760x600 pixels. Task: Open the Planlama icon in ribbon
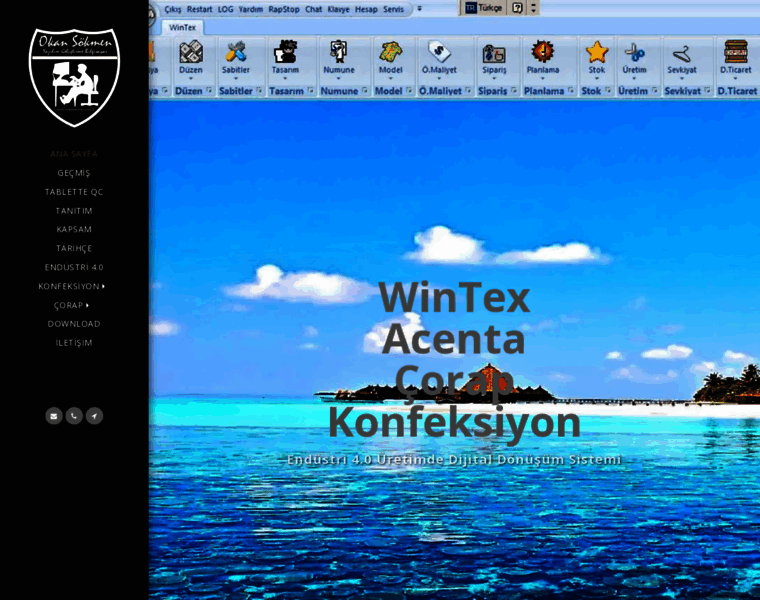[x=543, y=53]
